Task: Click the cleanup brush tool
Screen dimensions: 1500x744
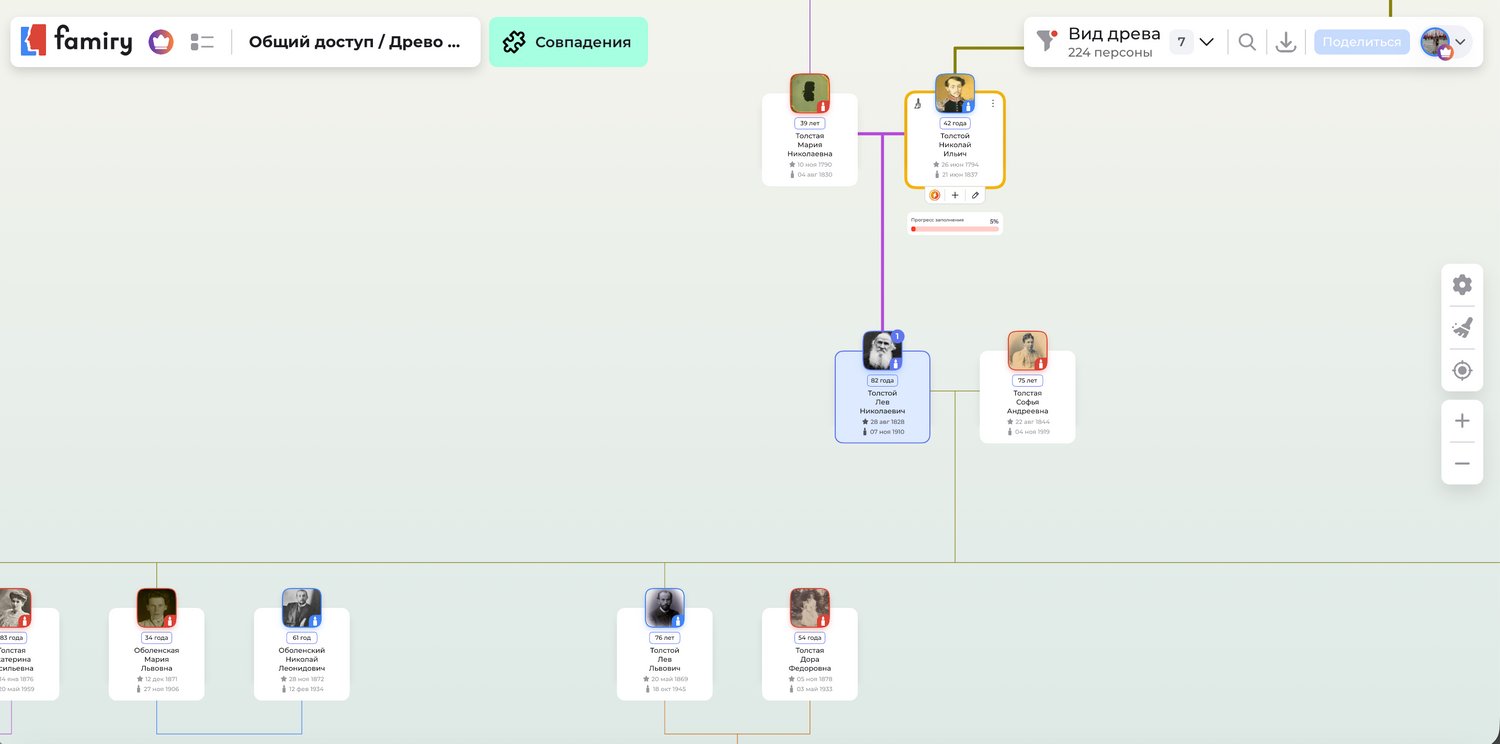Action: click(1462, 328)
